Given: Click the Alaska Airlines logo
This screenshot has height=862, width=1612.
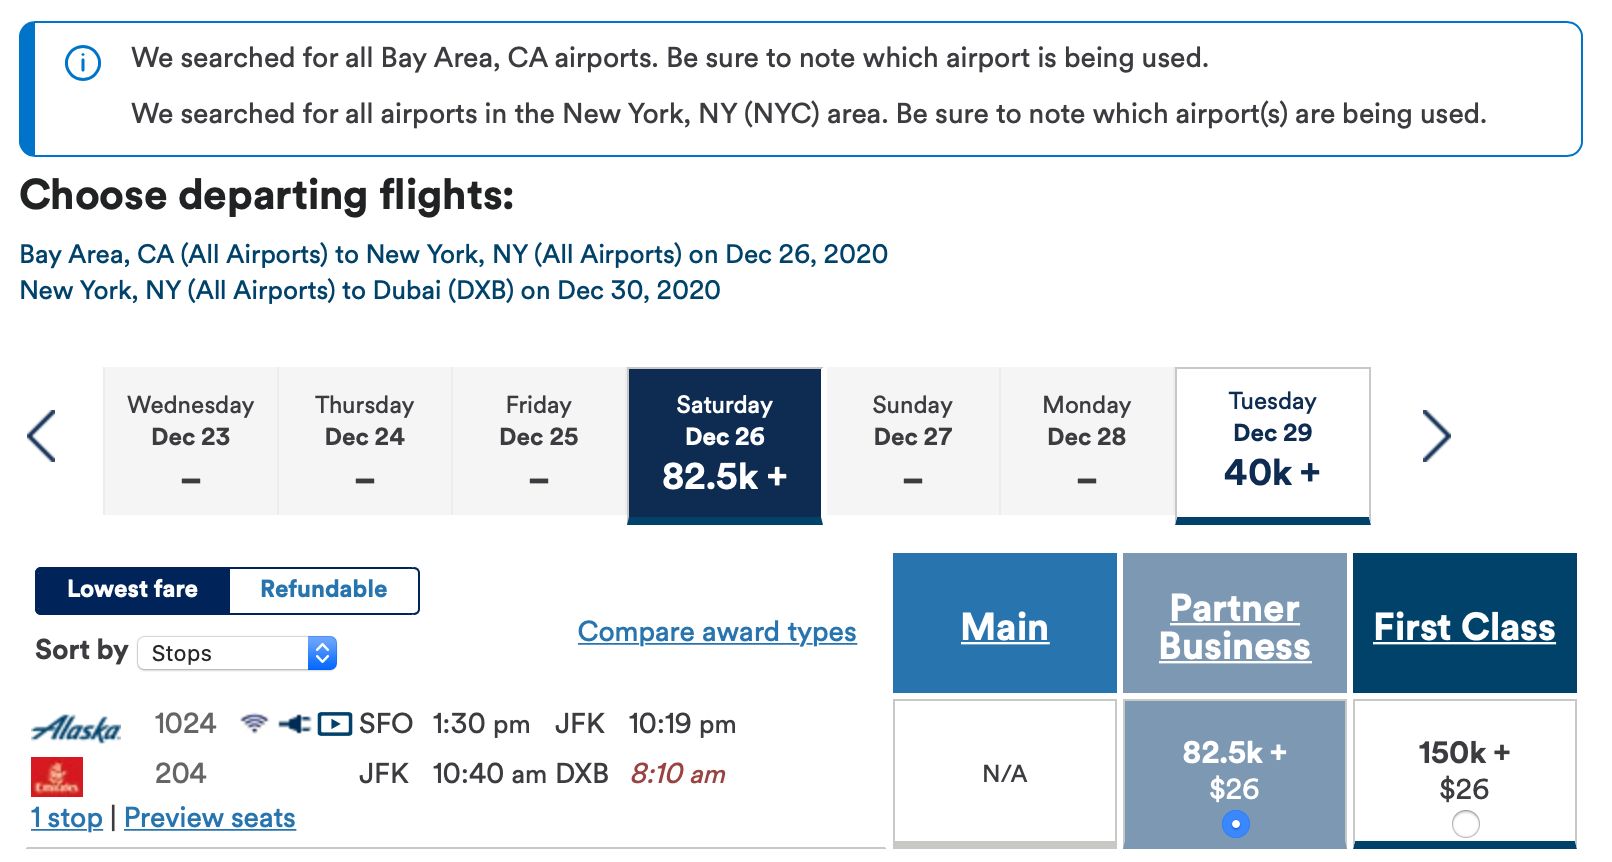Looking at the screenshot, I should (x=77, y=729).
